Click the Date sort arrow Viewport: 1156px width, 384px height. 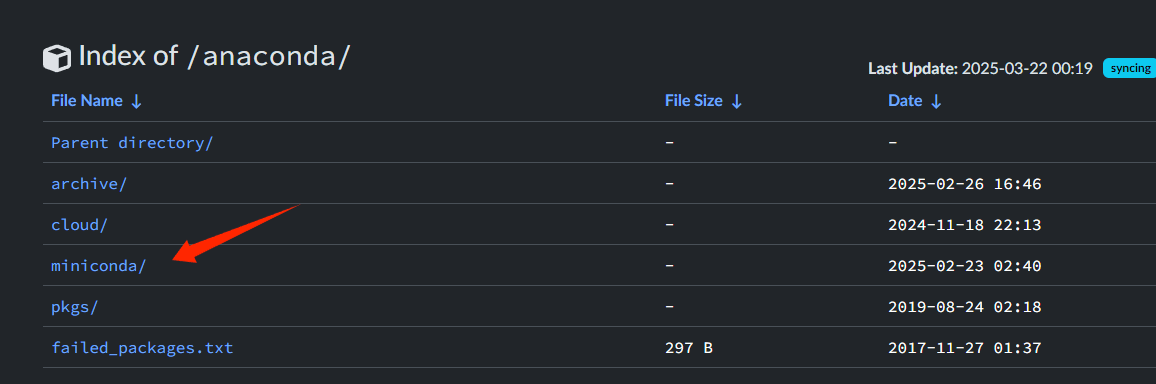coord(936,102)
